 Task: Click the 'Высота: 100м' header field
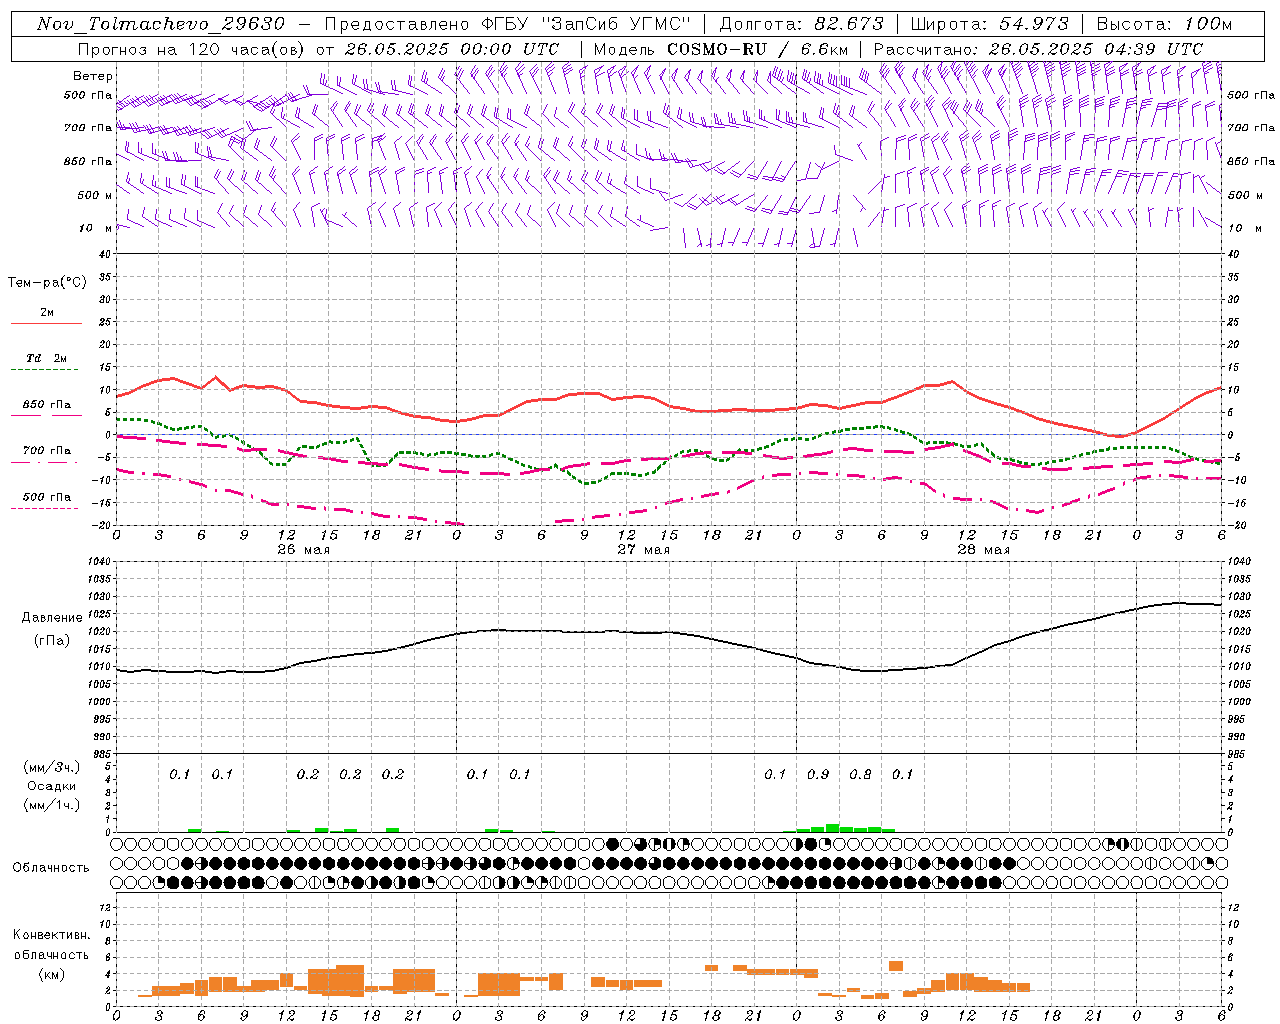click(1164, 24)
